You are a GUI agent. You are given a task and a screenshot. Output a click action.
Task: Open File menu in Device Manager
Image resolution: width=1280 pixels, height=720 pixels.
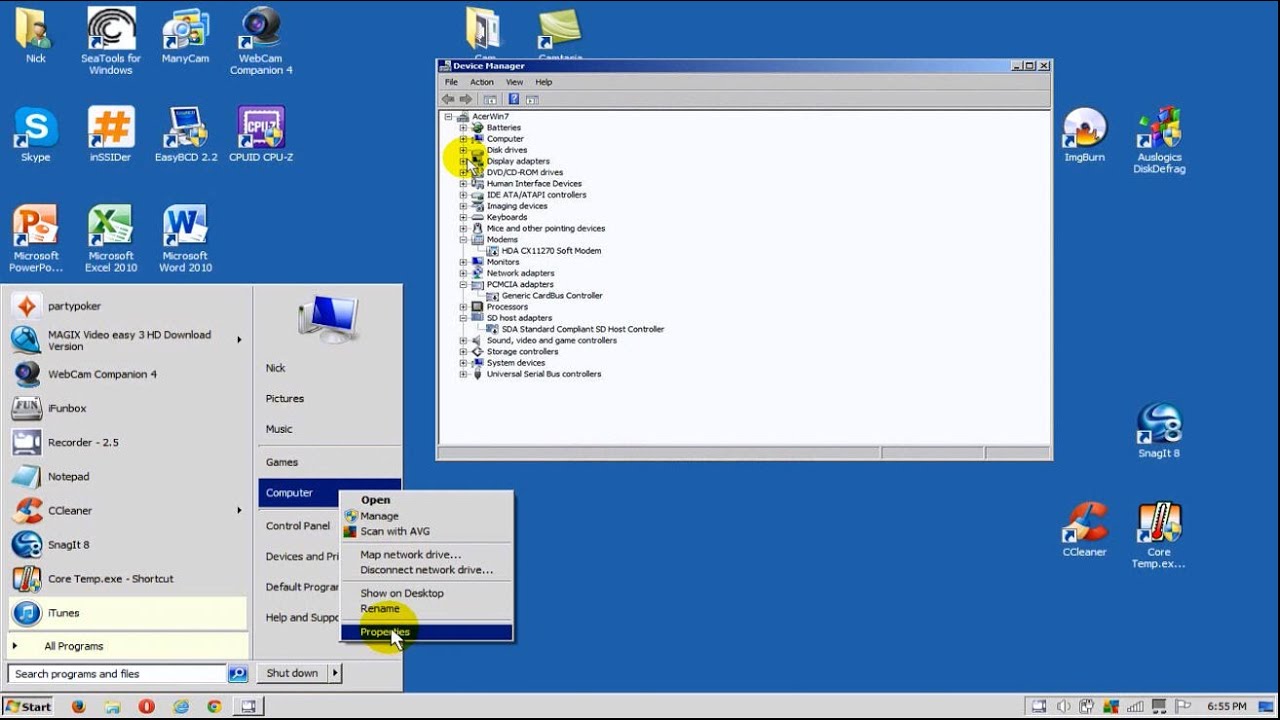pyautogui.click(x=451, y=82)
